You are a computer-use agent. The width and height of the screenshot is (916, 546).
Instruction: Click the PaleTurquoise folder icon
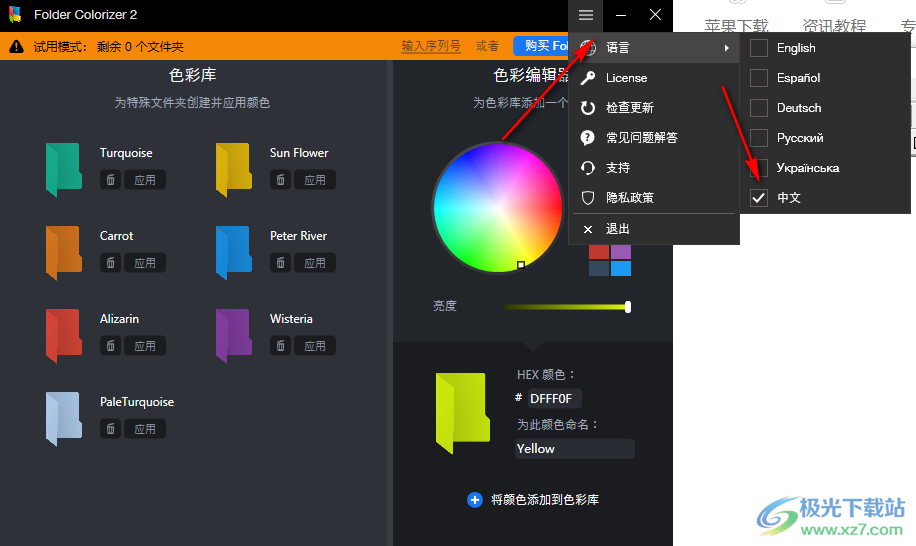64,418
